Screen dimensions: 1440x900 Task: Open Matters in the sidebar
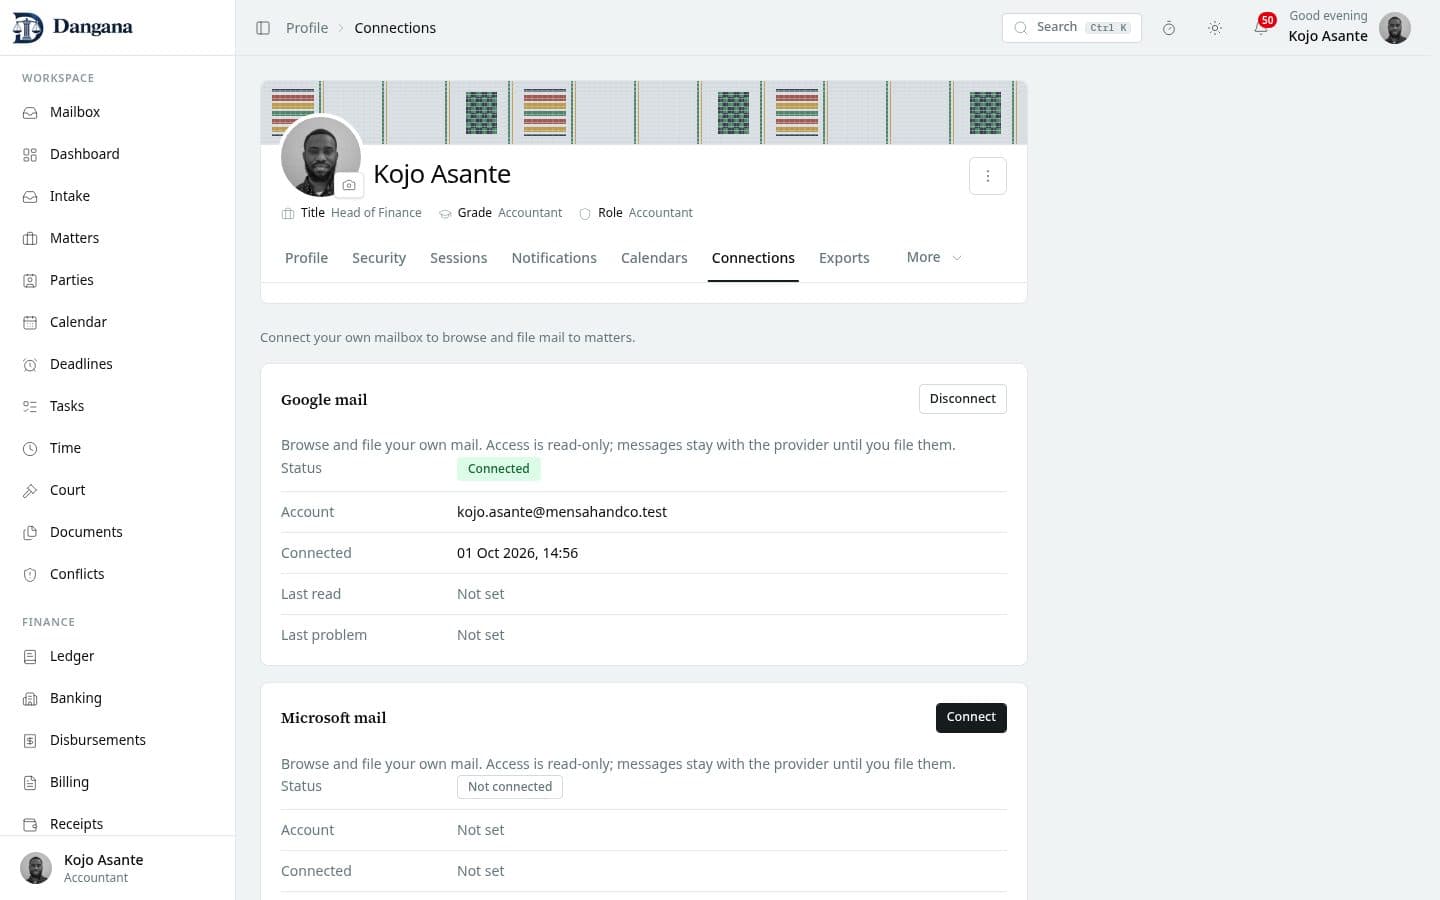coord(118,238)
